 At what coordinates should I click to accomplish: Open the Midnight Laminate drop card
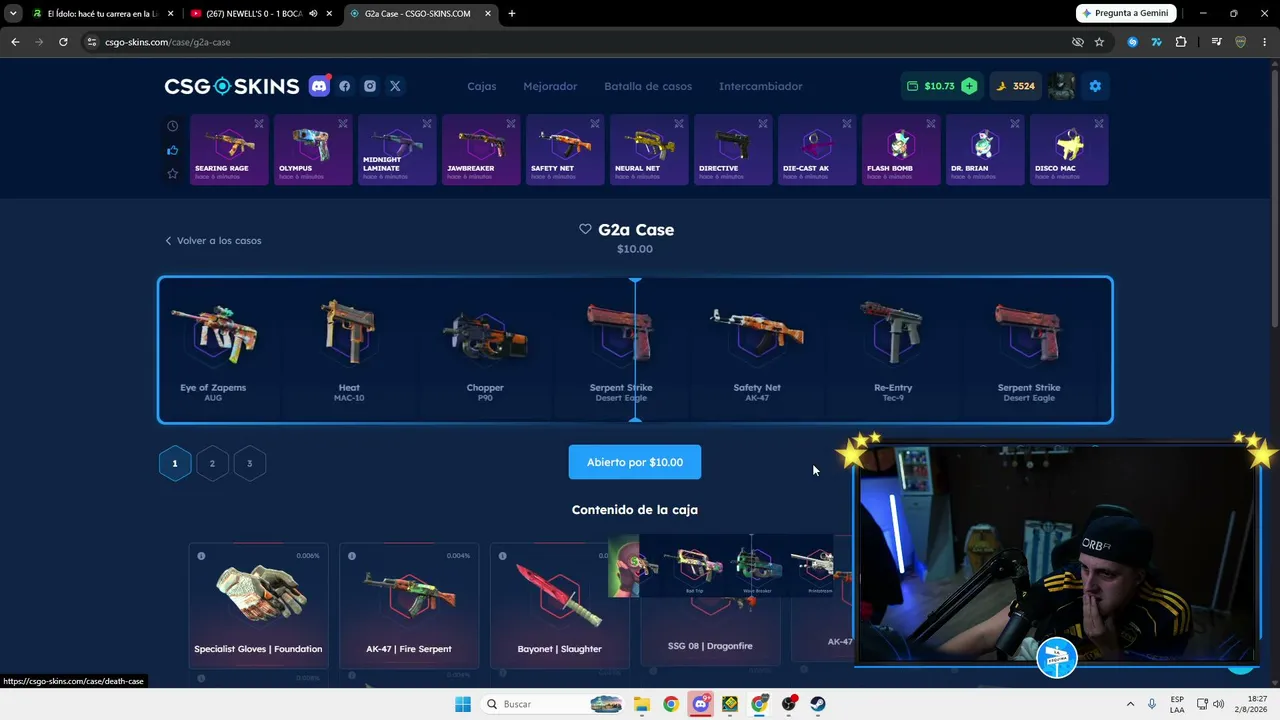397,150
